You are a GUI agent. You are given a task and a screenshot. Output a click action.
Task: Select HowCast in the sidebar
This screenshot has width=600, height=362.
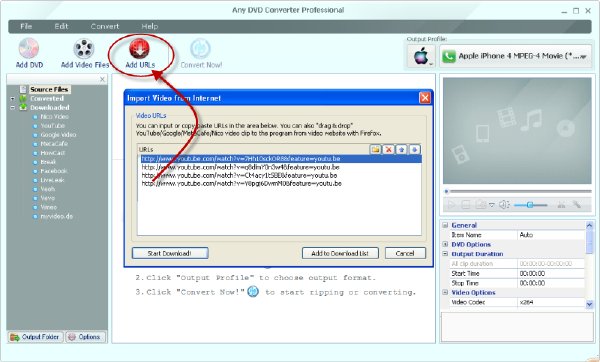click(53, 153)
